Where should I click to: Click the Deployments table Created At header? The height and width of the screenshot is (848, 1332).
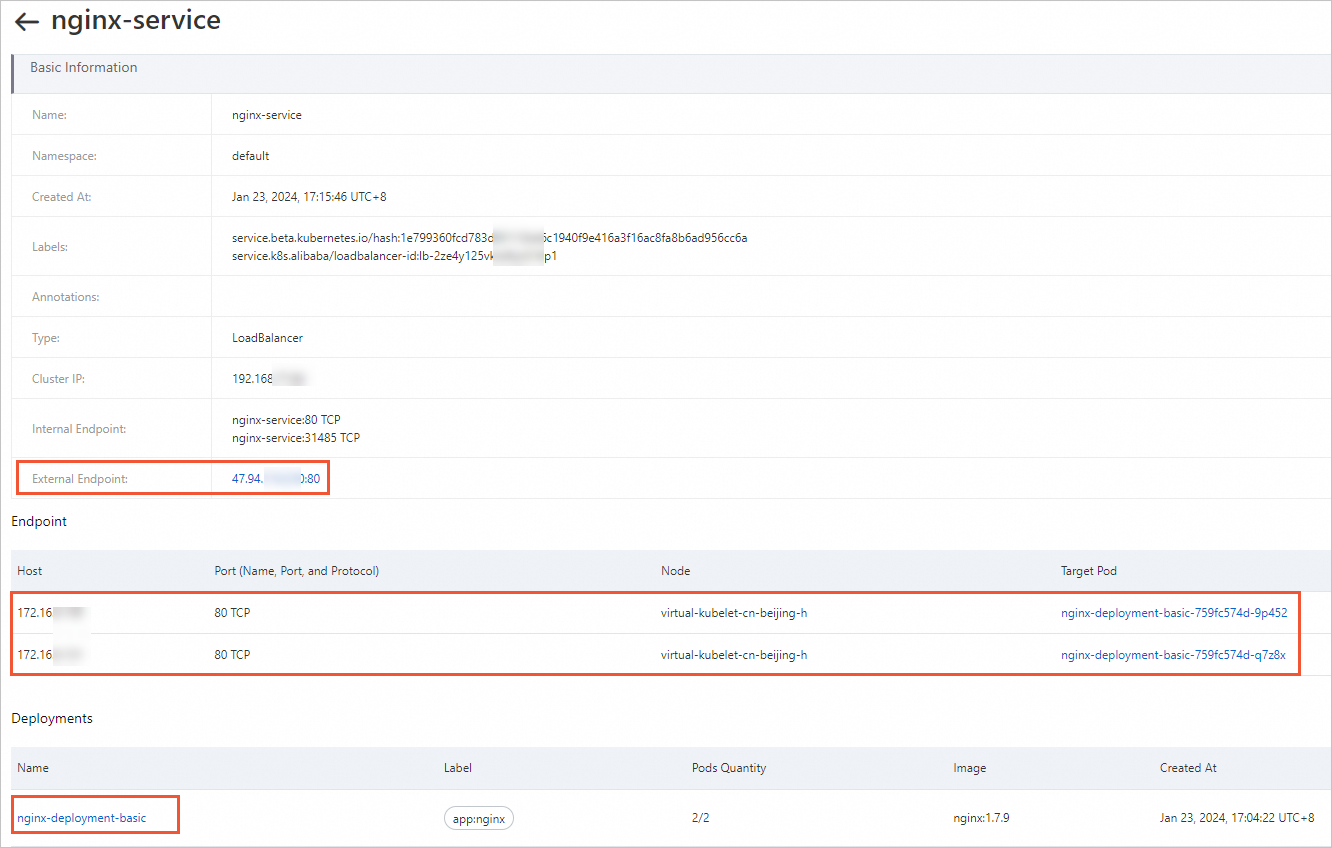(x=1188, y=768)
